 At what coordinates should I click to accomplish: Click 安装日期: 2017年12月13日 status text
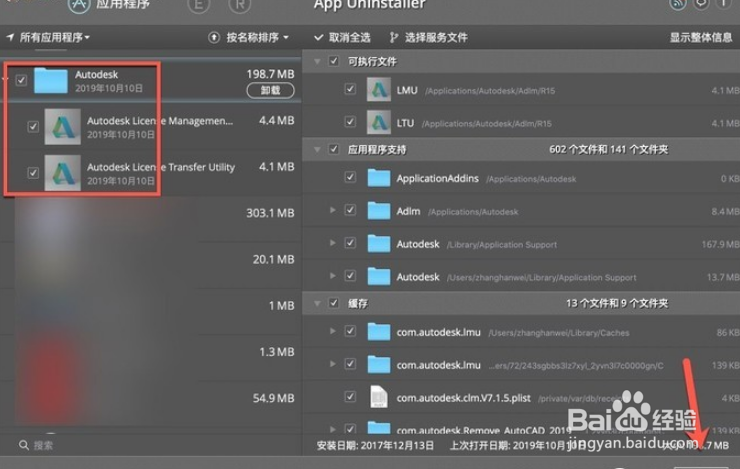click(x=375, y=445)
